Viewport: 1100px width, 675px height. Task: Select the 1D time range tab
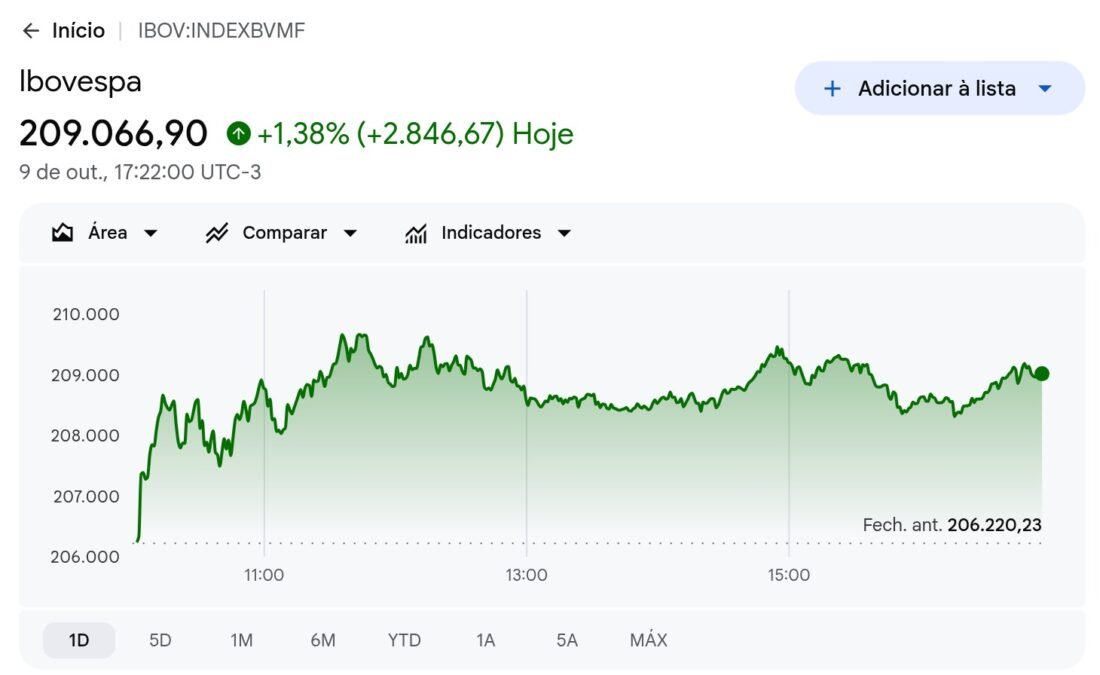click(79, 640)
